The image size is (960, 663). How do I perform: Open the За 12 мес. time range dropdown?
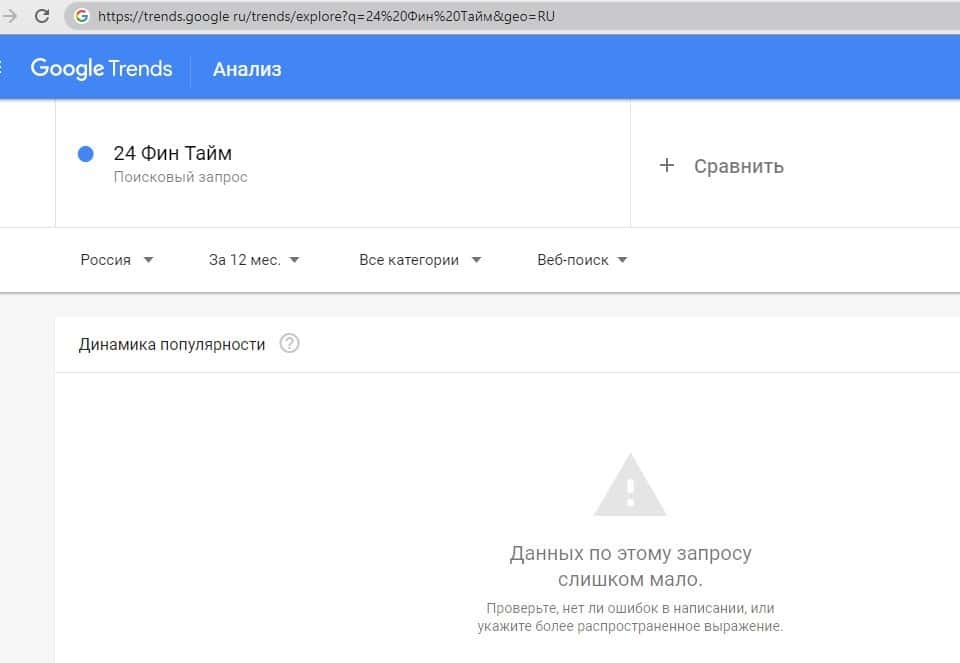point(254,260)
